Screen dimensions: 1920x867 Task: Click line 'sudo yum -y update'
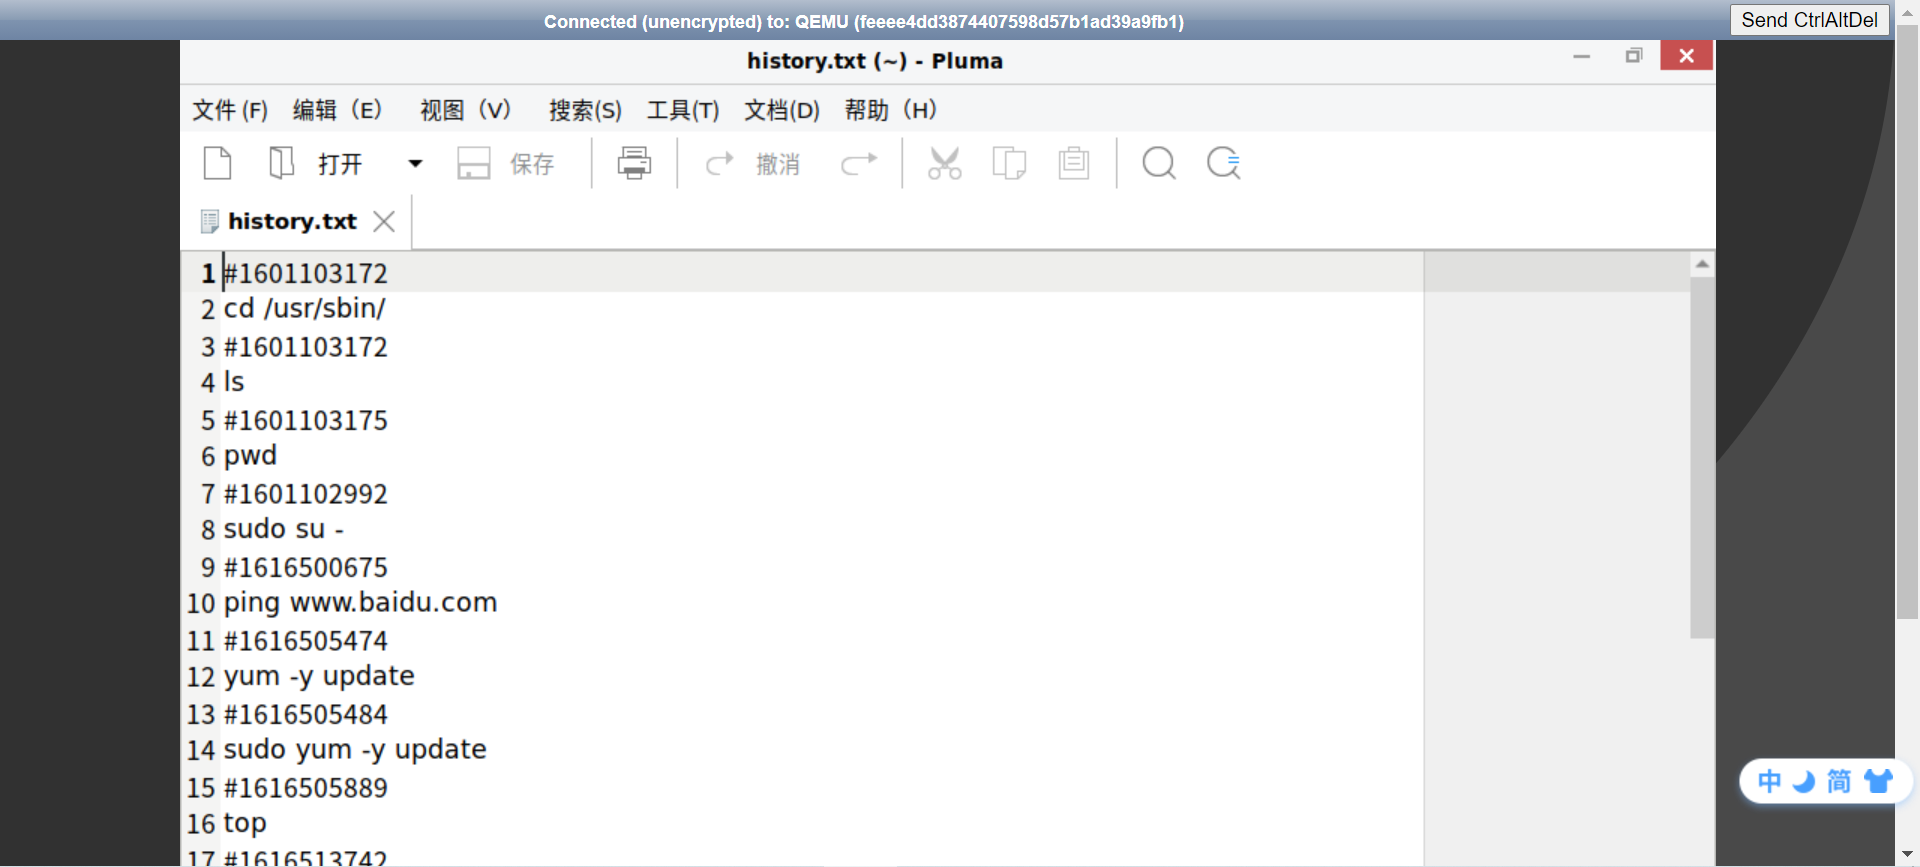pyautogui.click(x=355, y=750)
